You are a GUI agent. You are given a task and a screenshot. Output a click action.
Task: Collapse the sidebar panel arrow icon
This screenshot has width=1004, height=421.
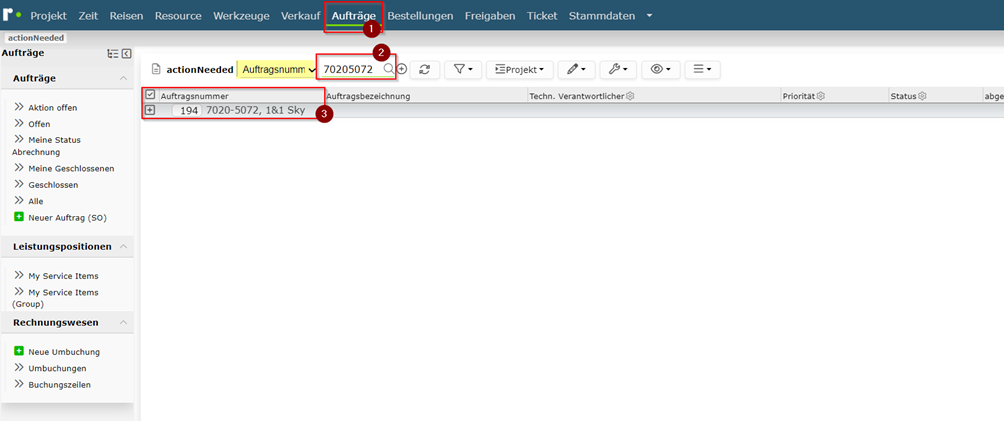click(x=126, y=54)
